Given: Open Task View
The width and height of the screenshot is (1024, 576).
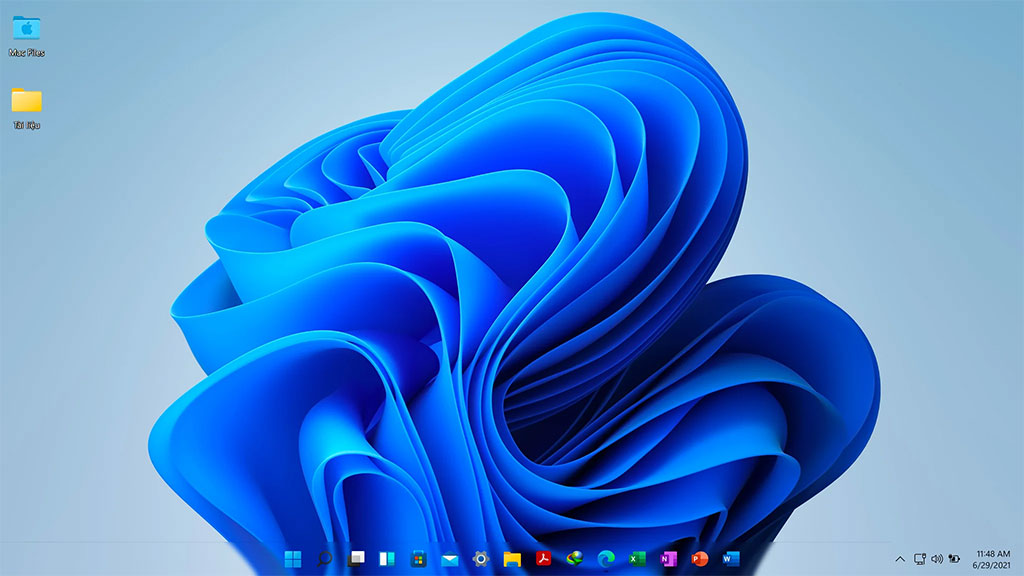Looking at the screenshot, I should click(x=355, y=558).
